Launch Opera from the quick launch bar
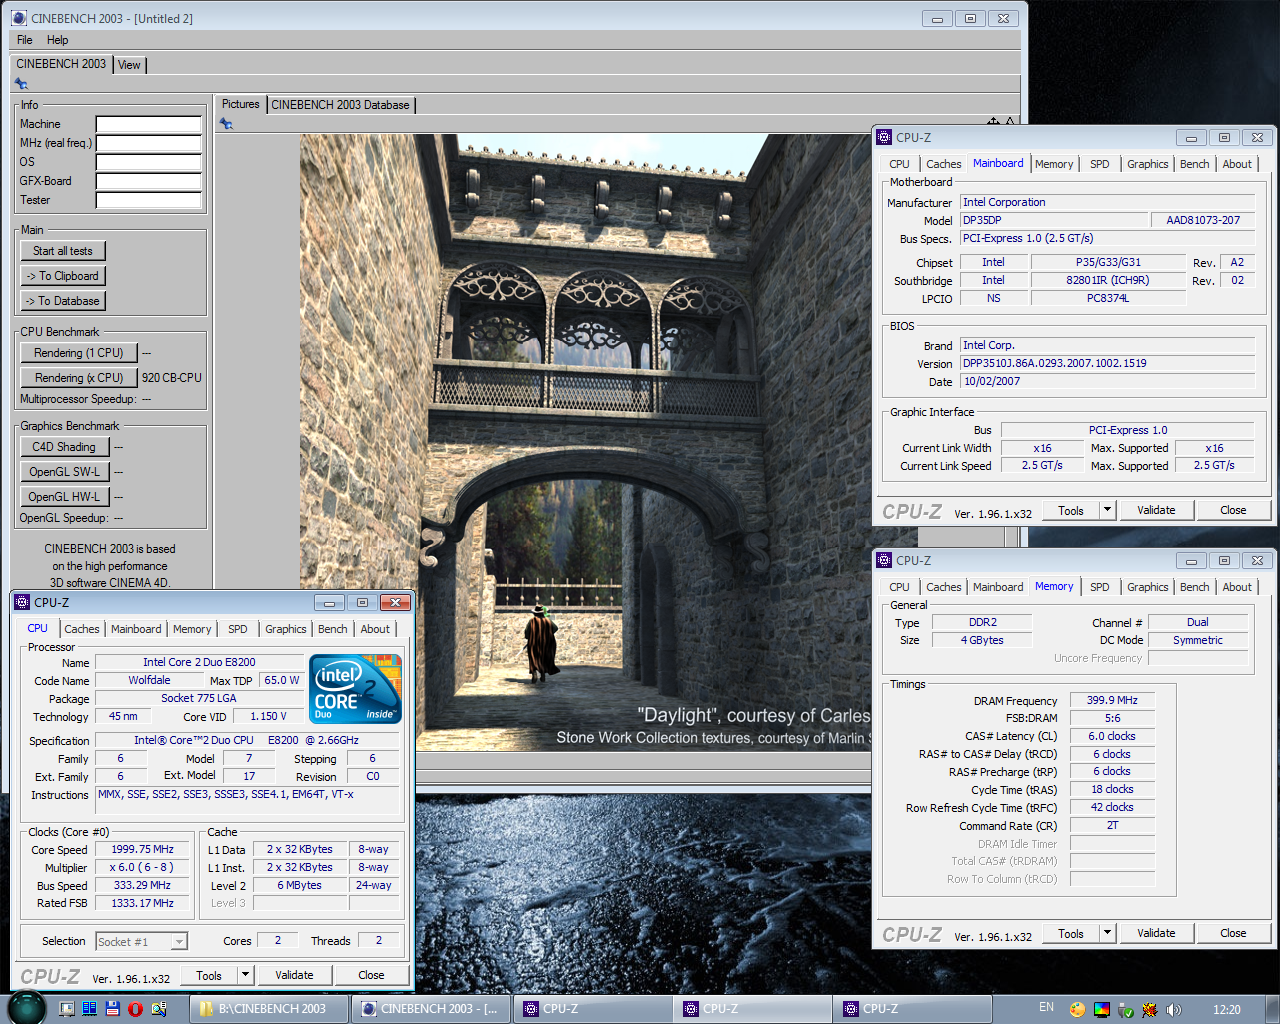Viewport: 1280px width, 1024px height. 135,1009
